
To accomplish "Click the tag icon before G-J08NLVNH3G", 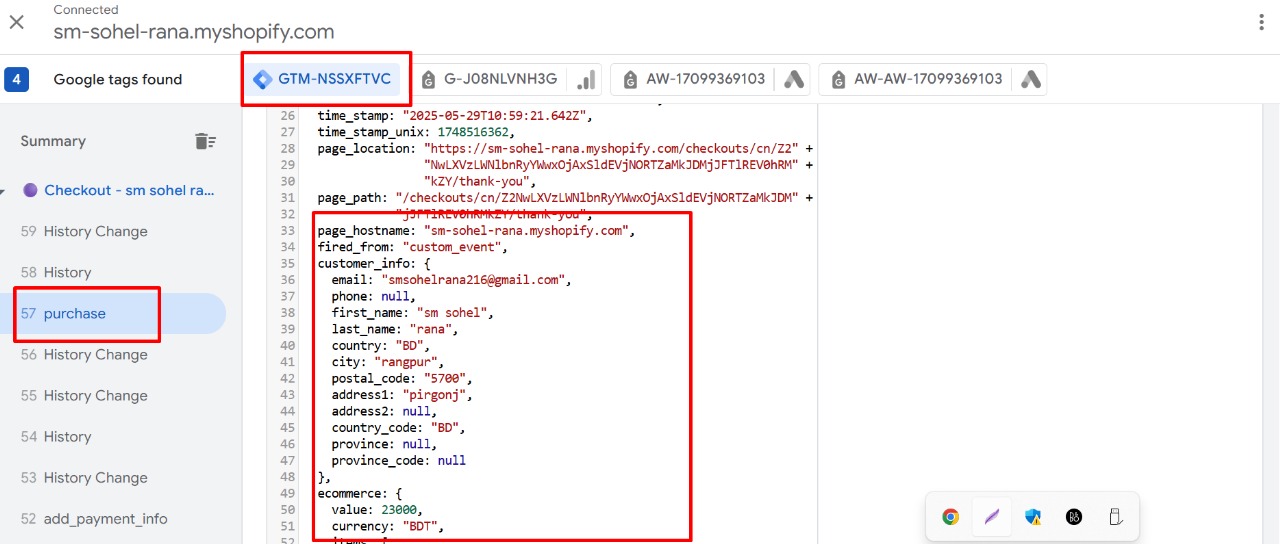I will click(x=429, y=79).
